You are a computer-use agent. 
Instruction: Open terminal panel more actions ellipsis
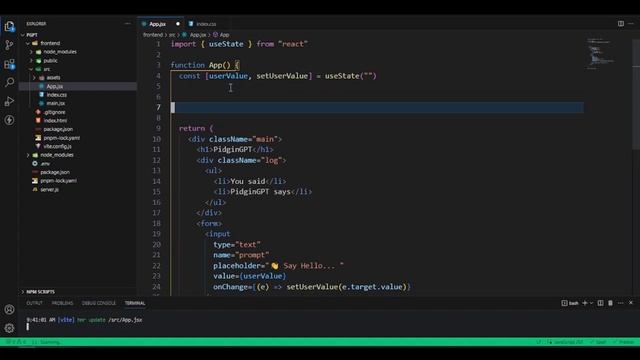coord(621,303)
